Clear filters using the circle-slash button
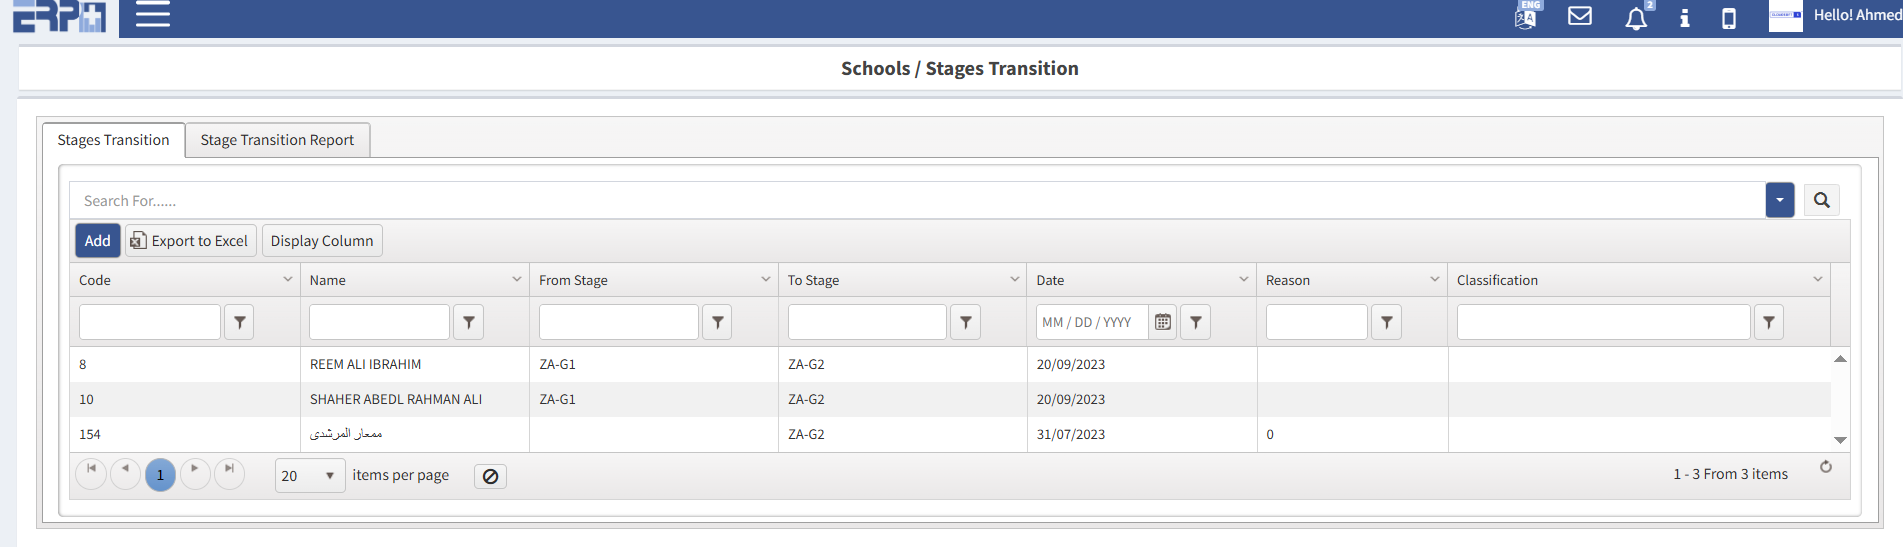Screen dimensions: 1903x547 [490, 476]
